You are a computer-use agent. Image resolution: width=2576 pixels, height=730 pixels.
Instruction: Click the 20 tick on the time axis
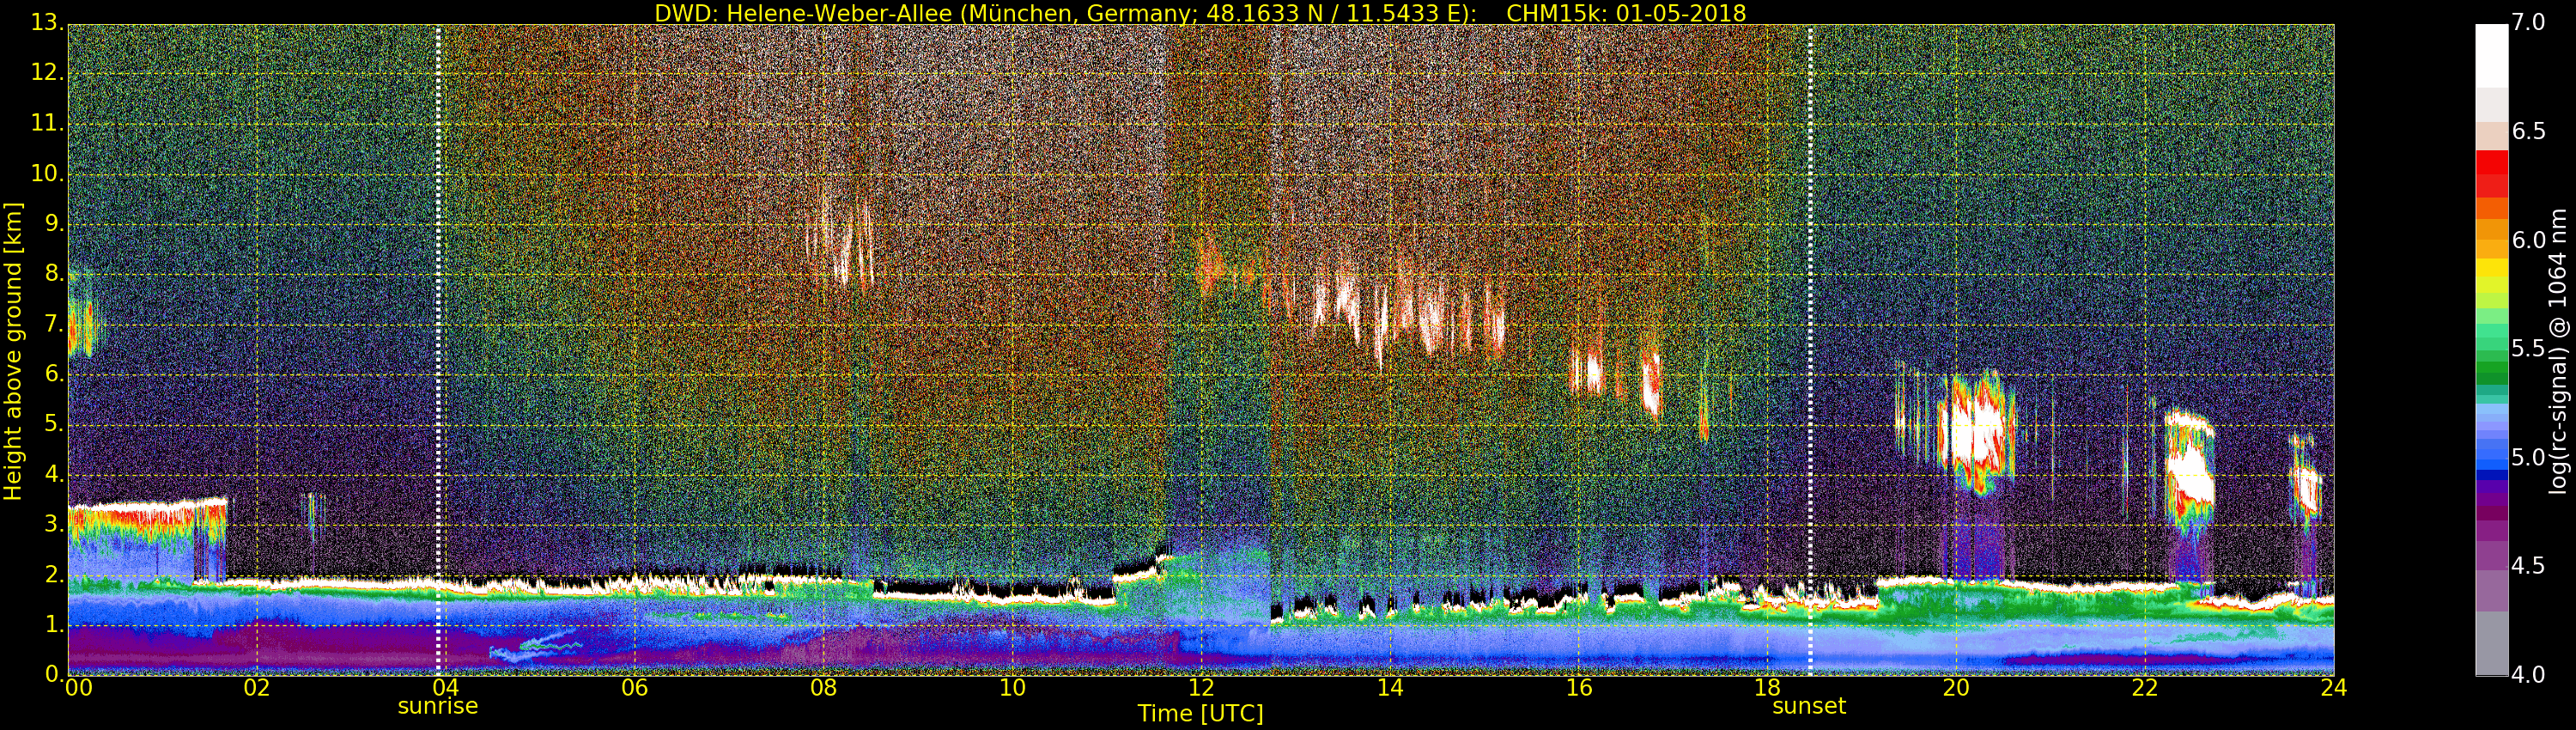coord(1956,688)
